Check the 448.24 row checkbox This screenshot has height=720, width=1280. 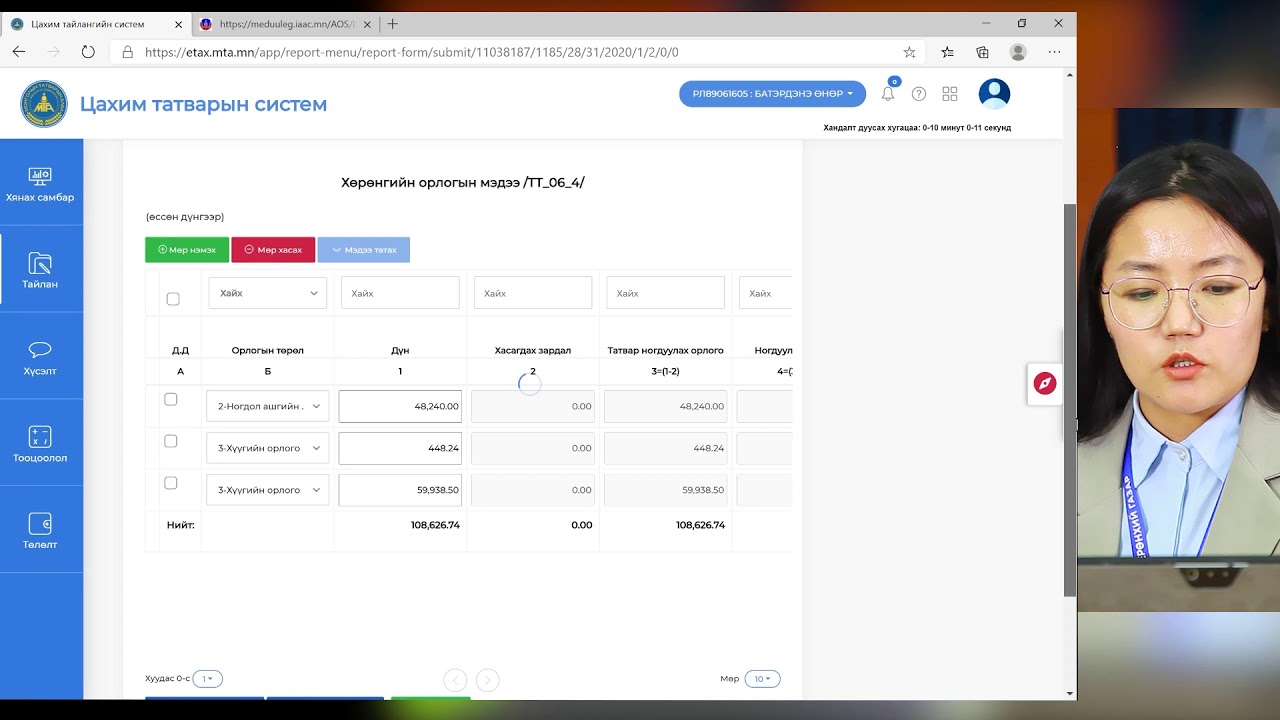pos(171,441)
